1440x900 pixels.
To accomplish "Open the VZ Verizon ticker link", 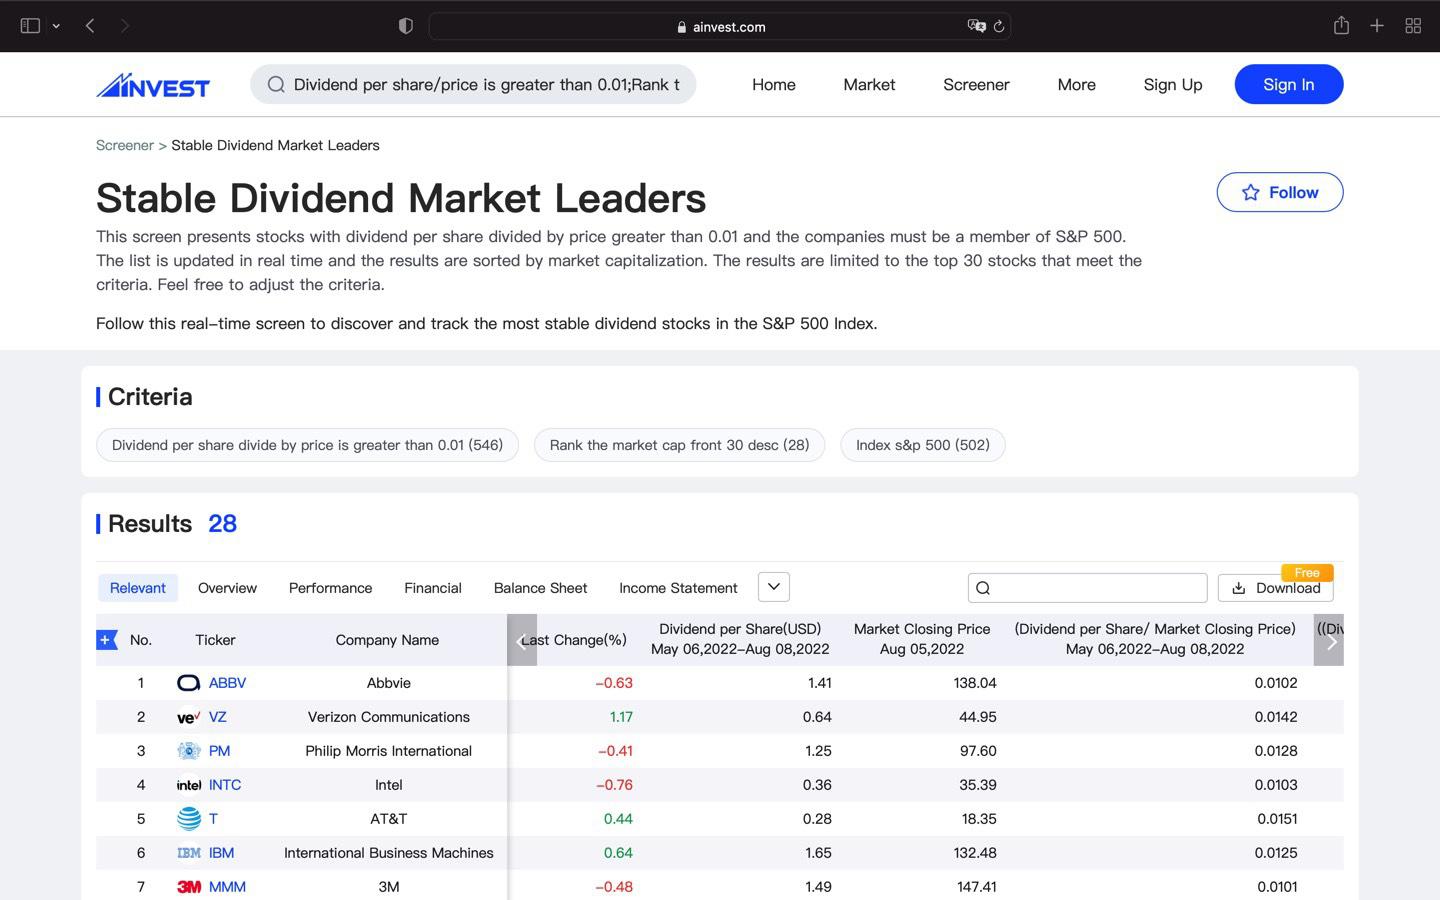I will click(216, 717).
